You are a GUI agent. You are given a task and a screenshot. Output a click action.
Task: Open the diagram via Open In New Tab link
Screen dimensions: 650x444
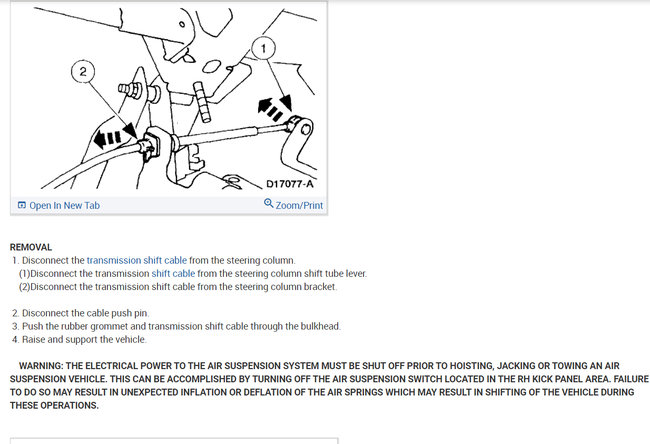(x=64, y=205)
